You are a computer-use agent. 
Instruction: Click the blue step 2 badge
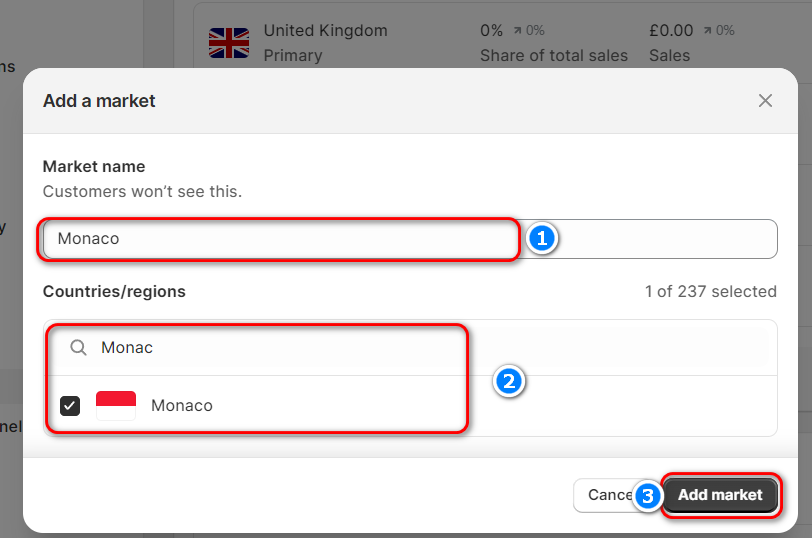click(x=509, y=381)
